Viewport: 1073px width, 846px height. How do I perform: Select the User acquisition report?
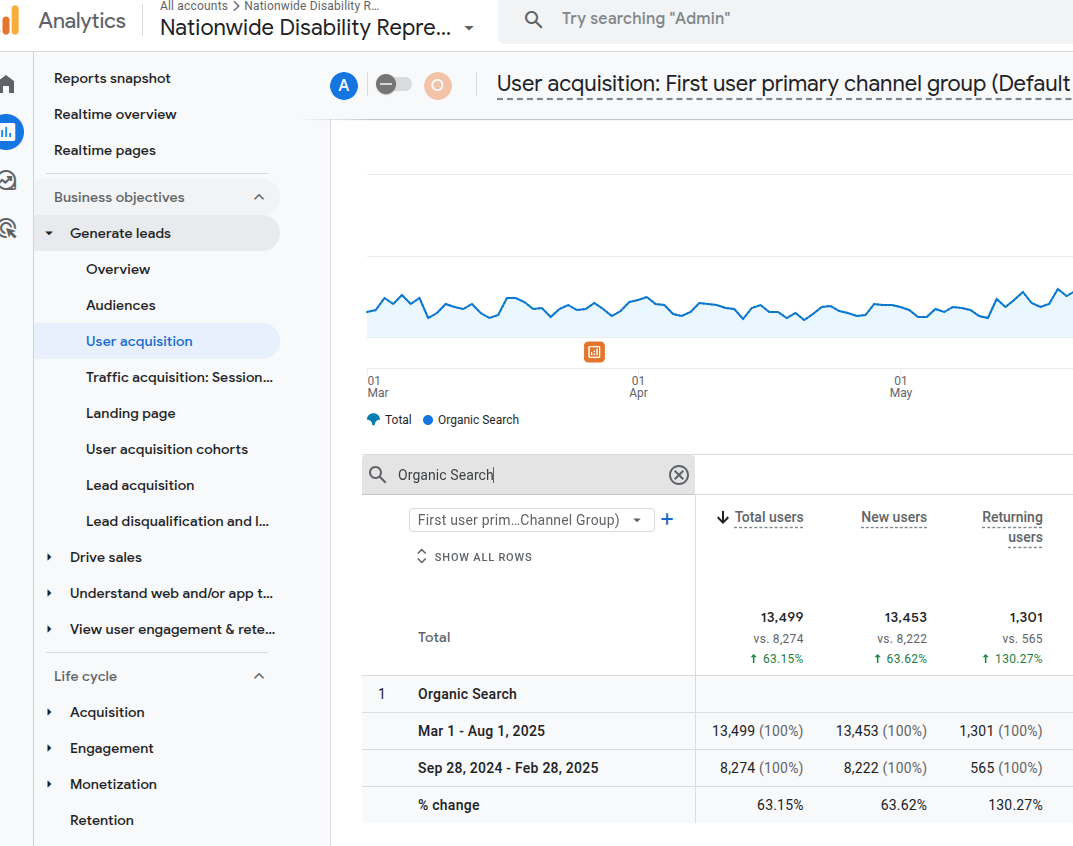click(157, 341)
